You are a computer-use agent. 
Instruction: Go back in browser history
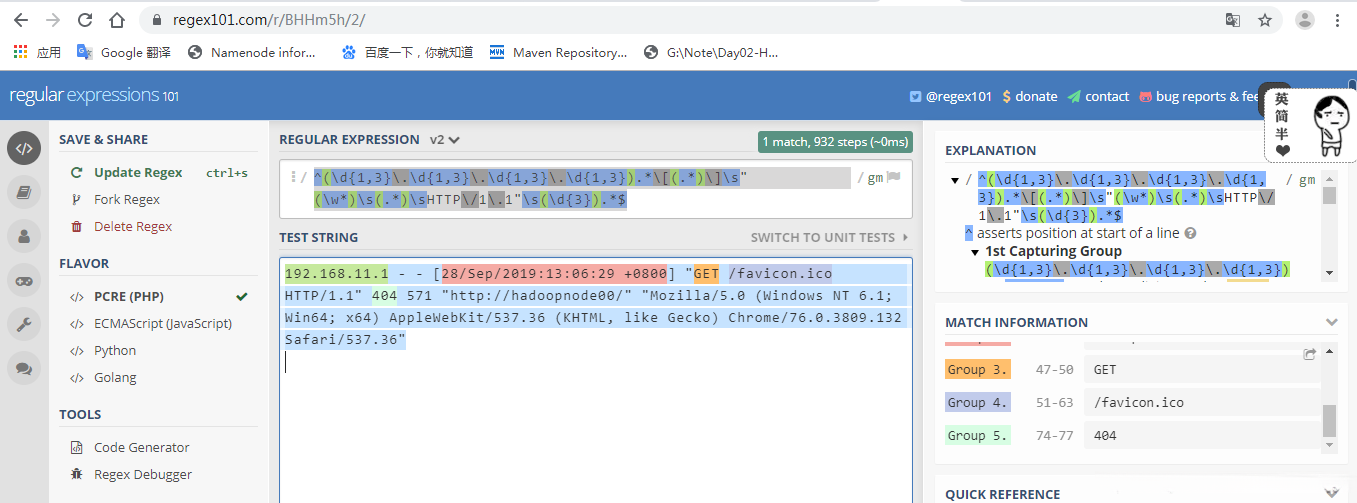pyautogui.click(x=21, y=20)
